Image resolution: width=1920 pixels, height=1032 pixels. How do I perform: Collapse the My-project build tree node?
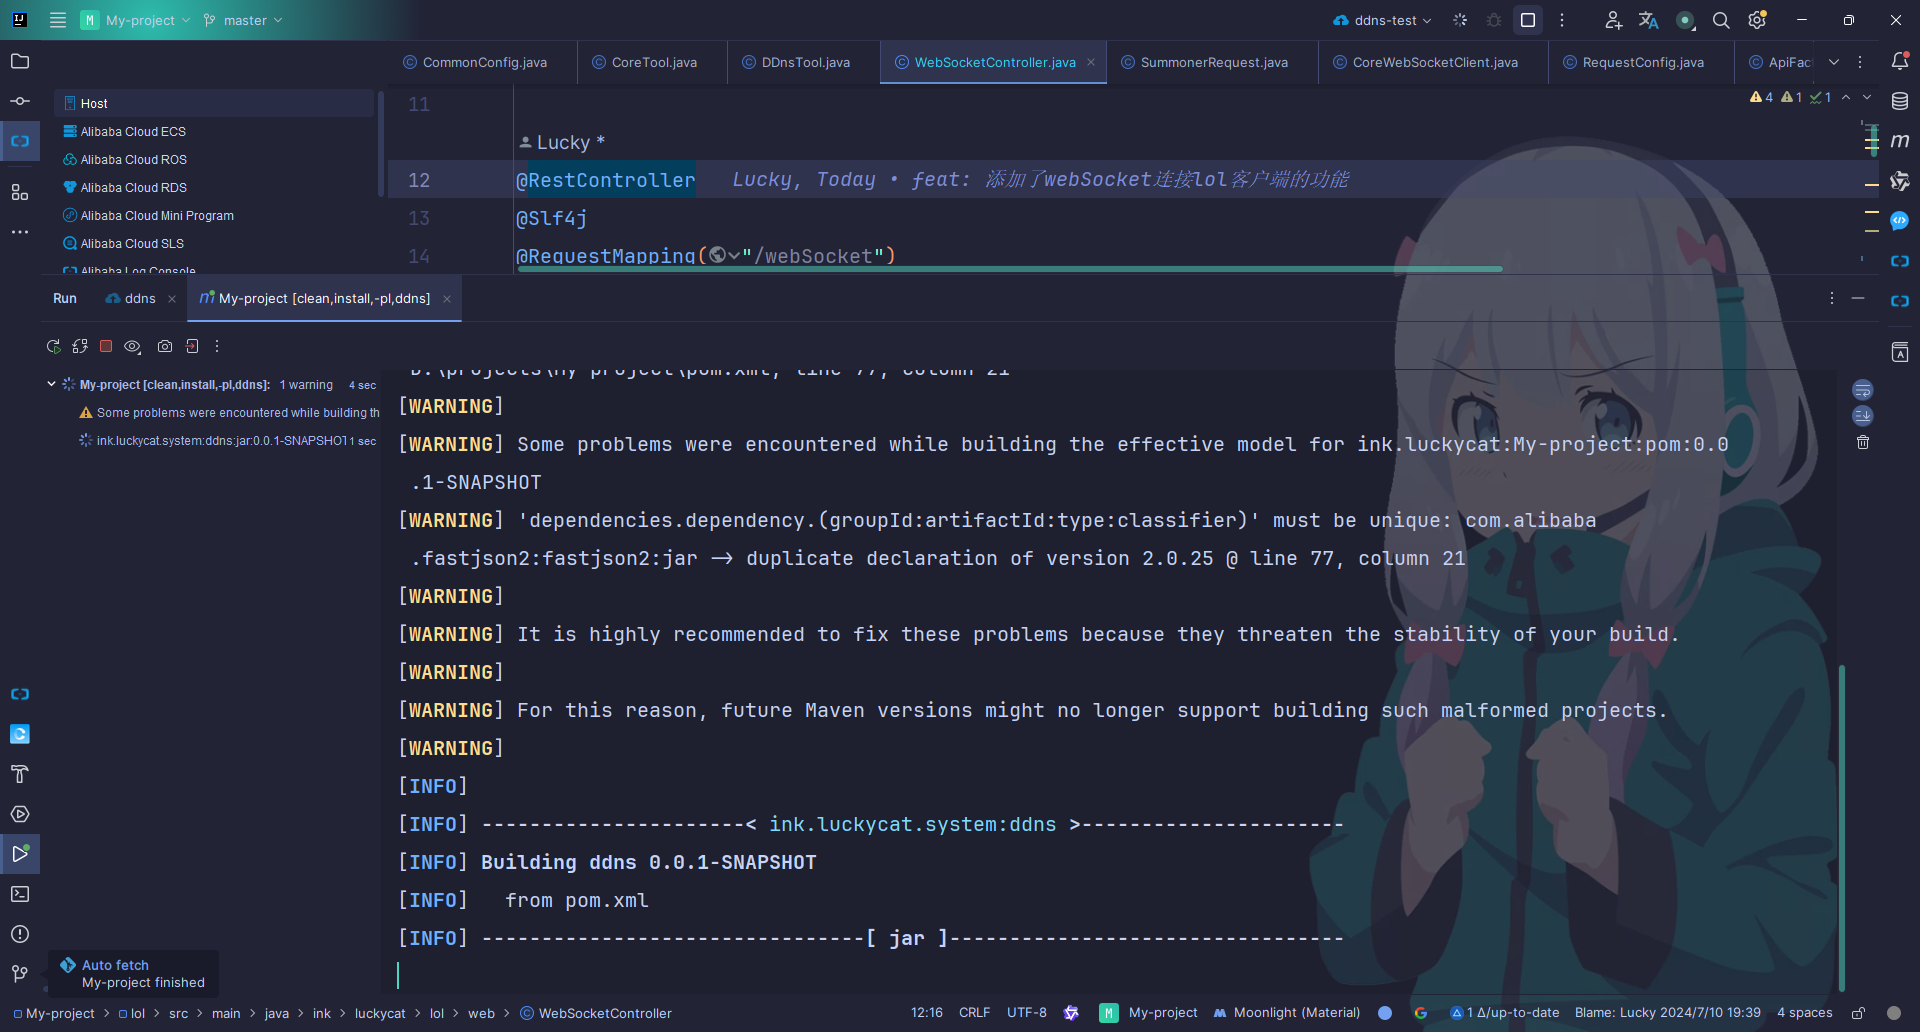click(51, 384)
